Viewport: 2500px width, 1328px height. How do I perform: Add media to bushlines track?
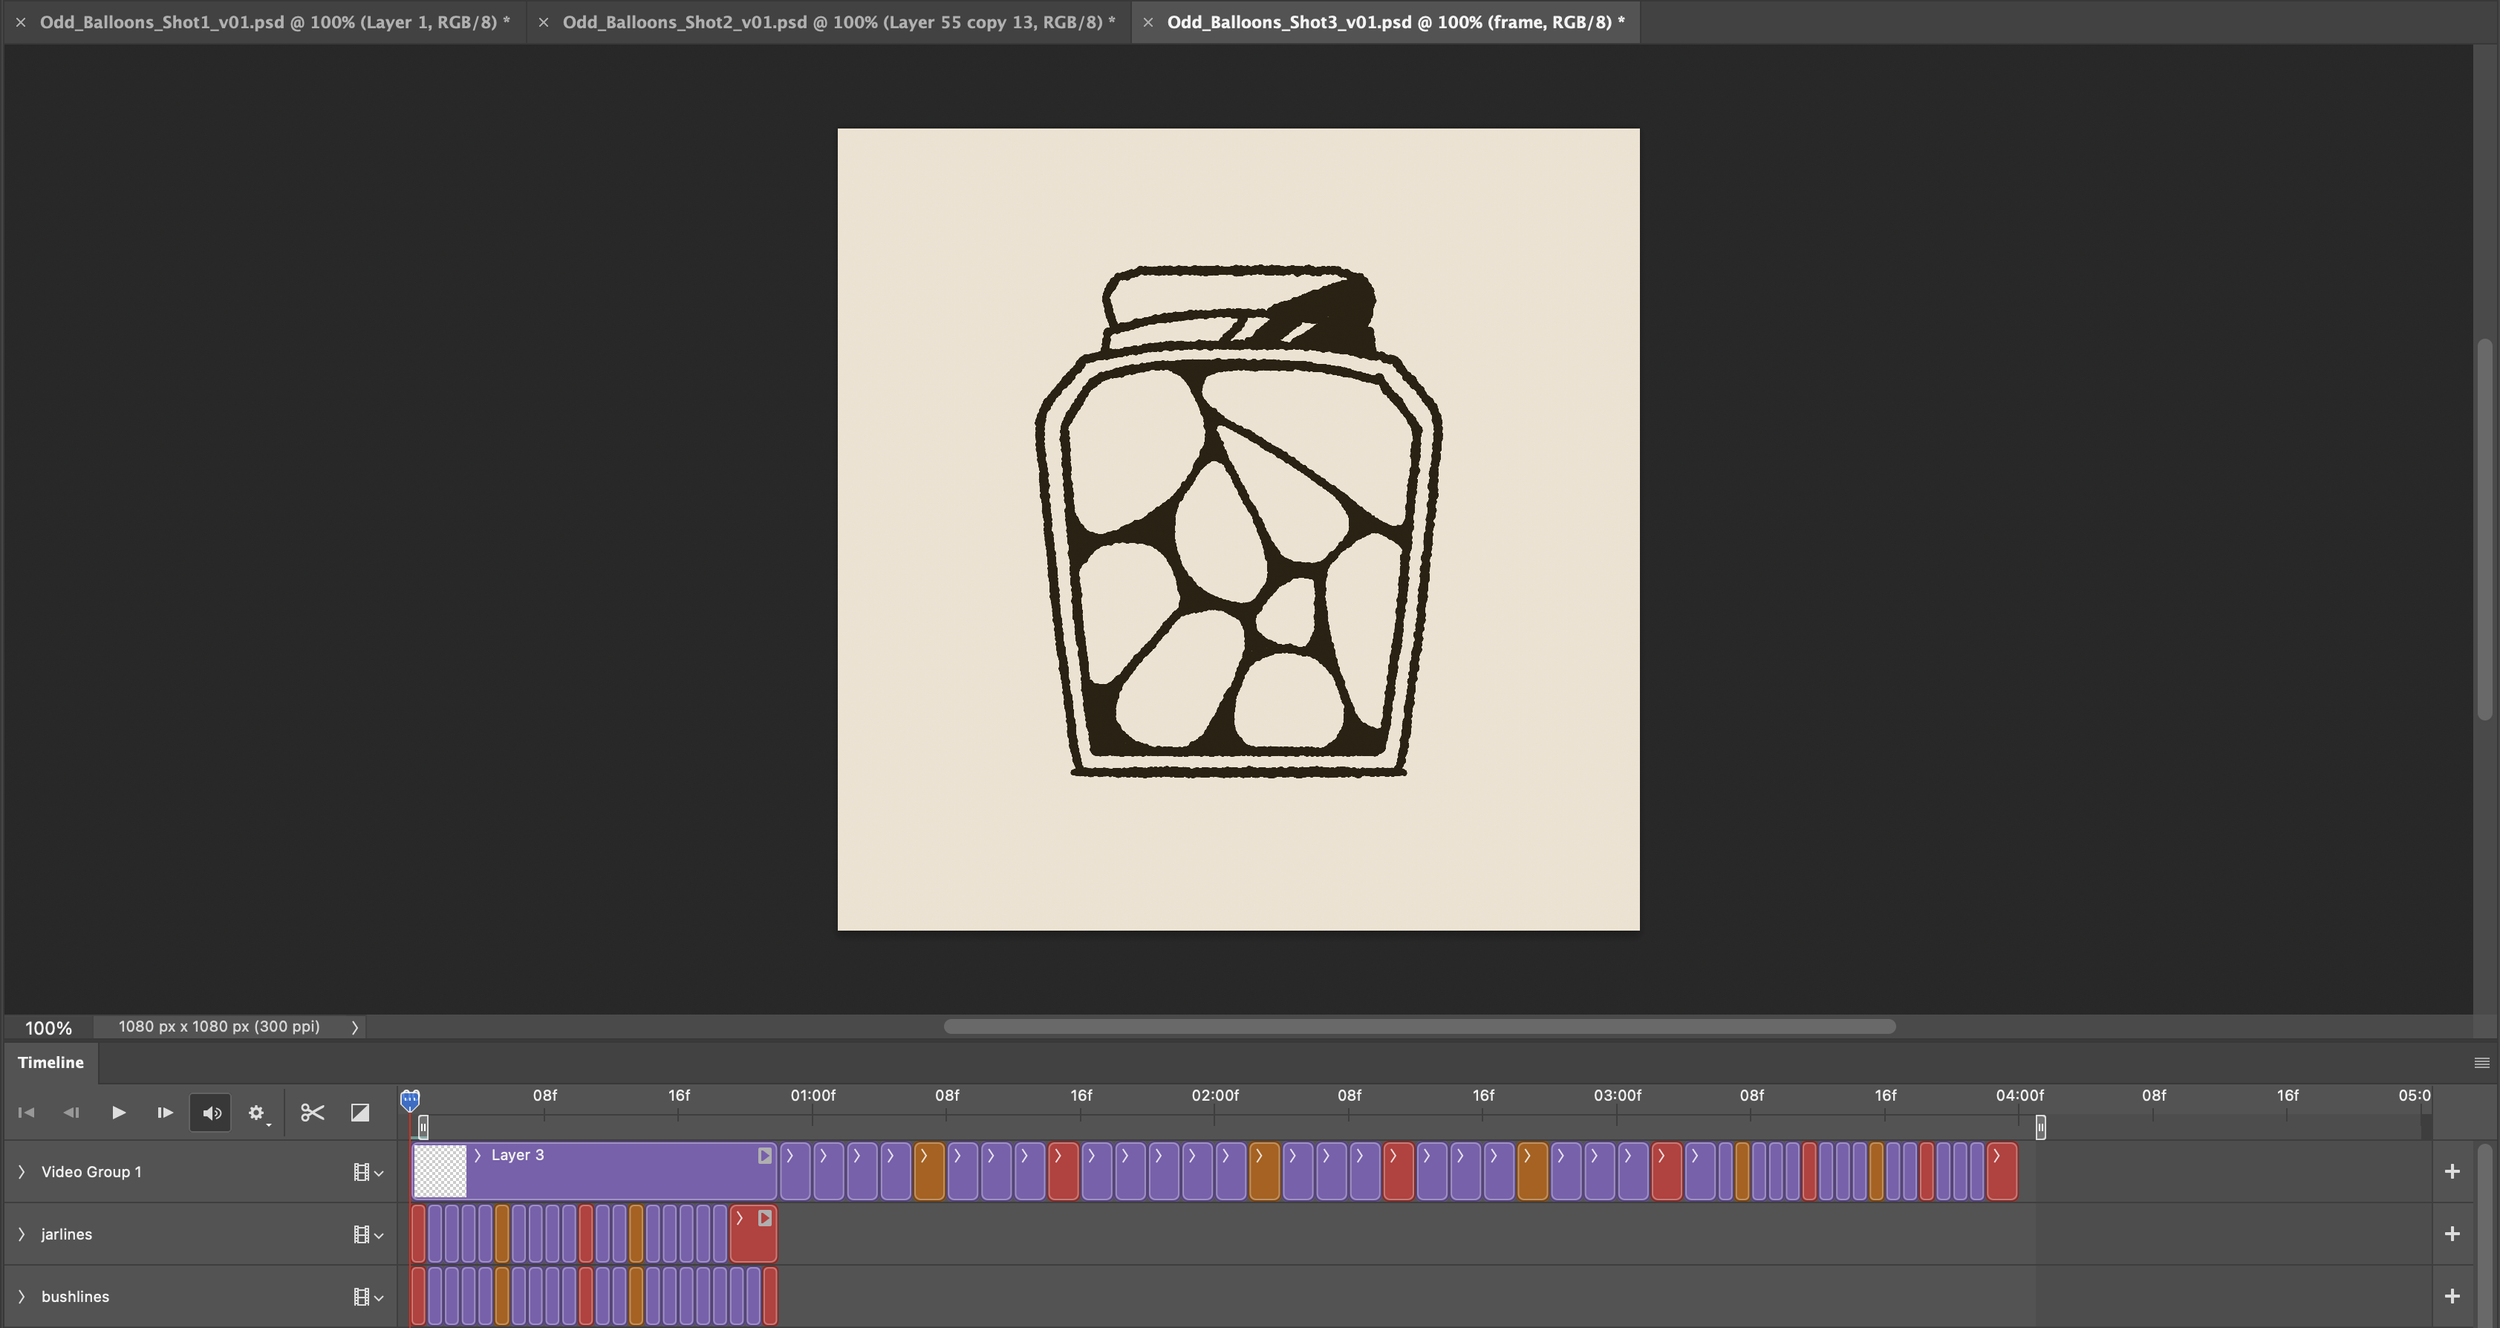tap(2452, 1297)
